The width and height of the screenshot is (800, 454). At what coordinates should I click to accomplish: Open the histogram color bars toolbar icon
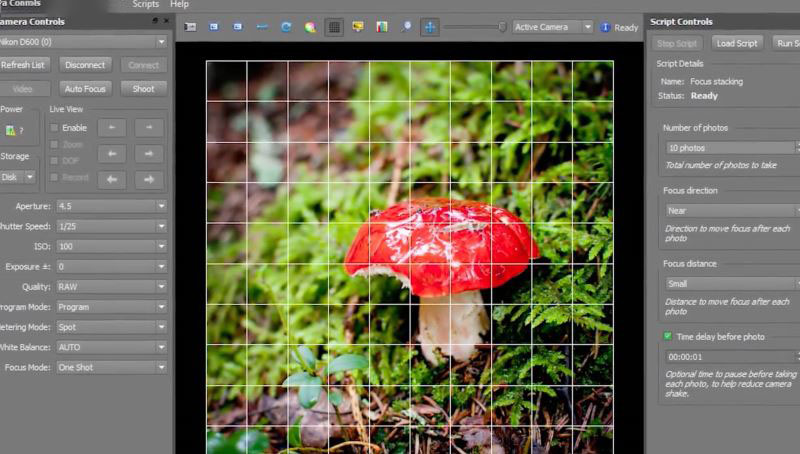[382, 27]
